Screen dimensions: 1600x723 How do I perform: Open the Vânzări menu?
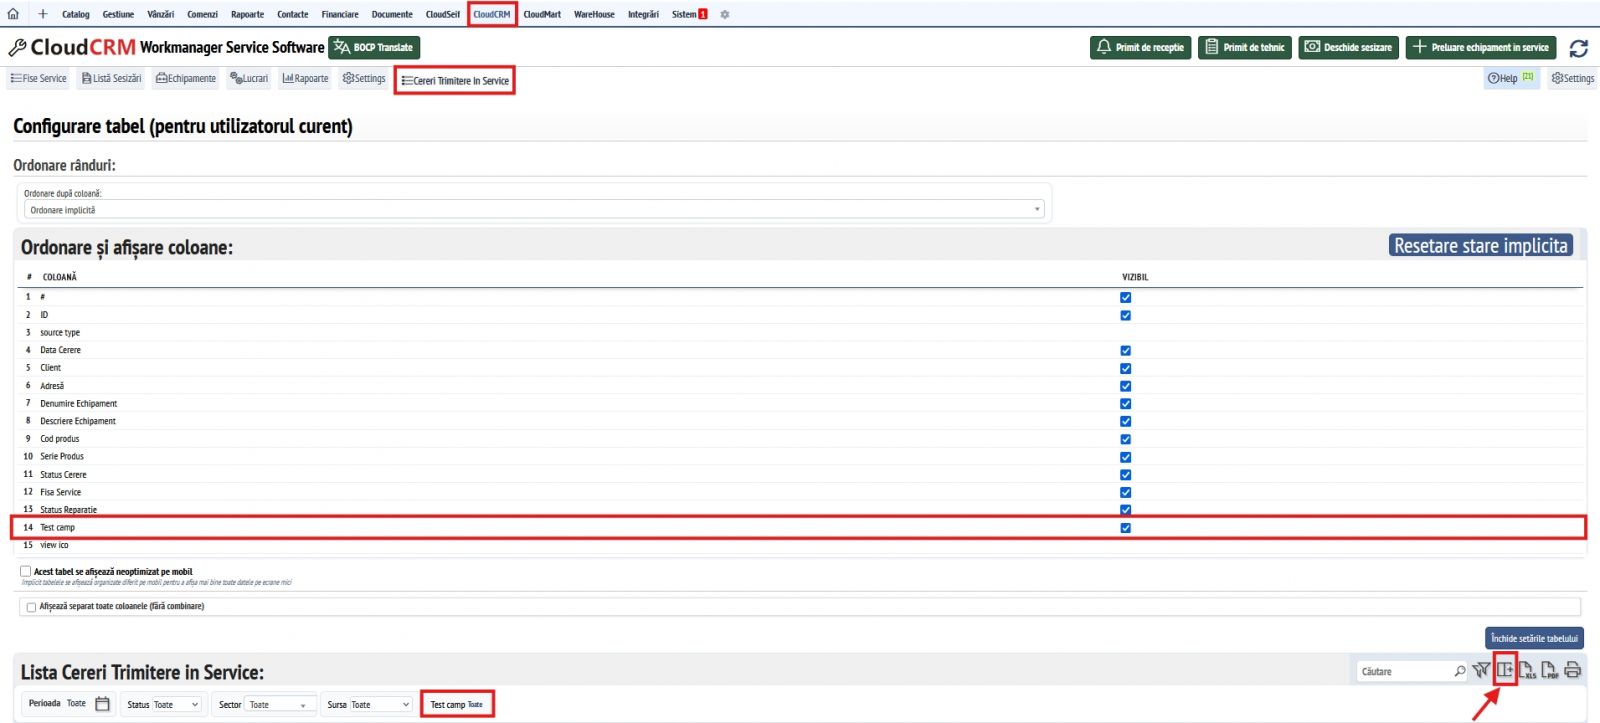coord(160,14)
